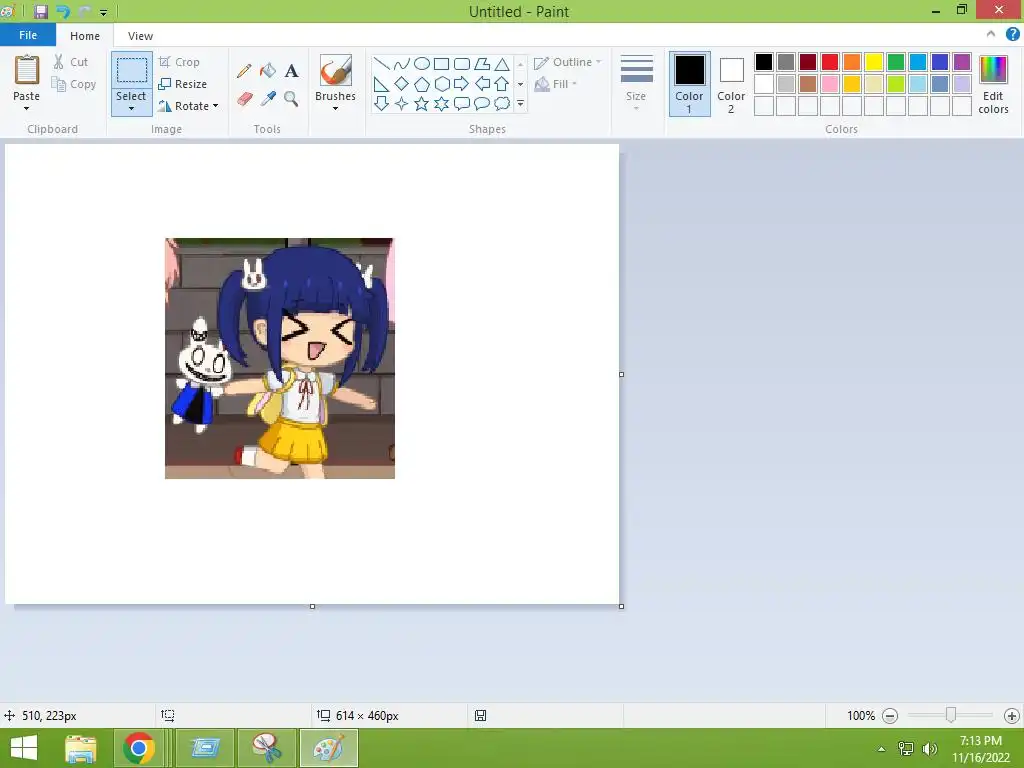The height and width of the screenshot is (768, 1024).
Task: Click the Crop button
Action: [179, 62]
